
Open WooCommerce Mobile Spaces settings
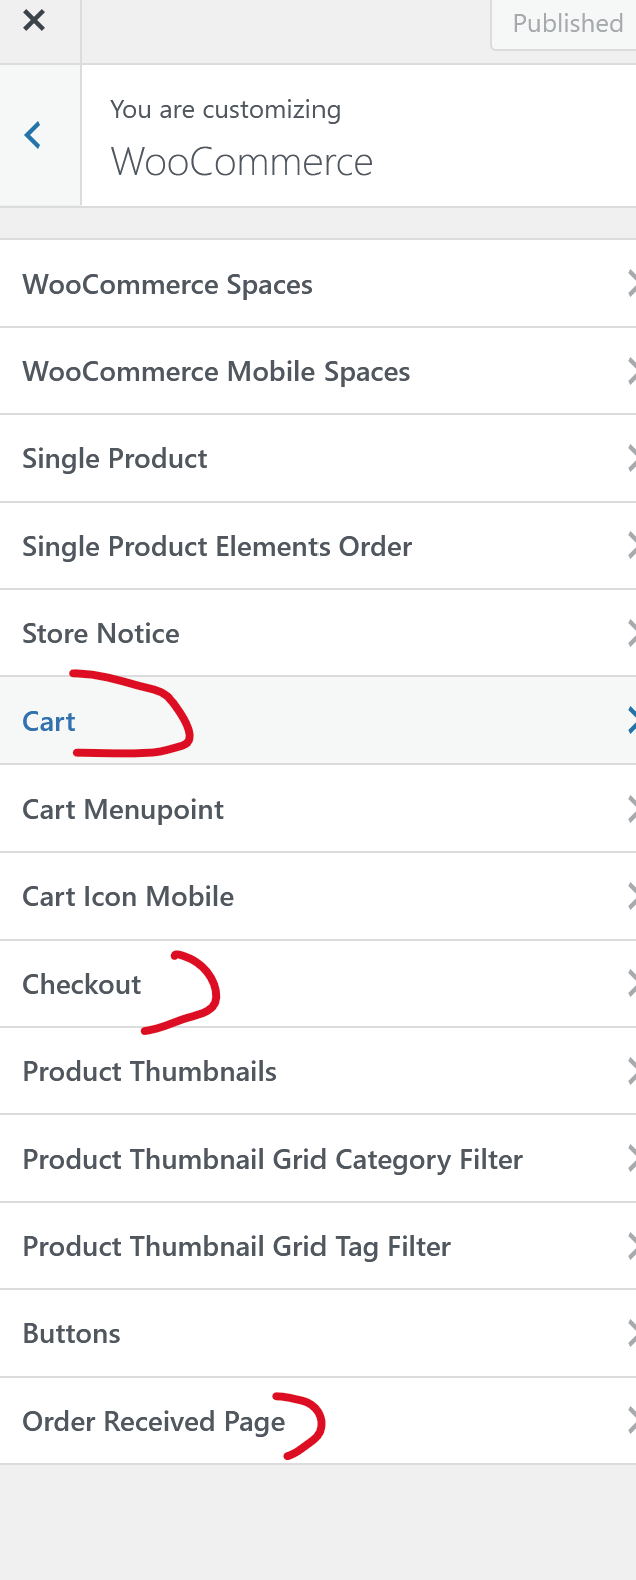pos(216,372)
